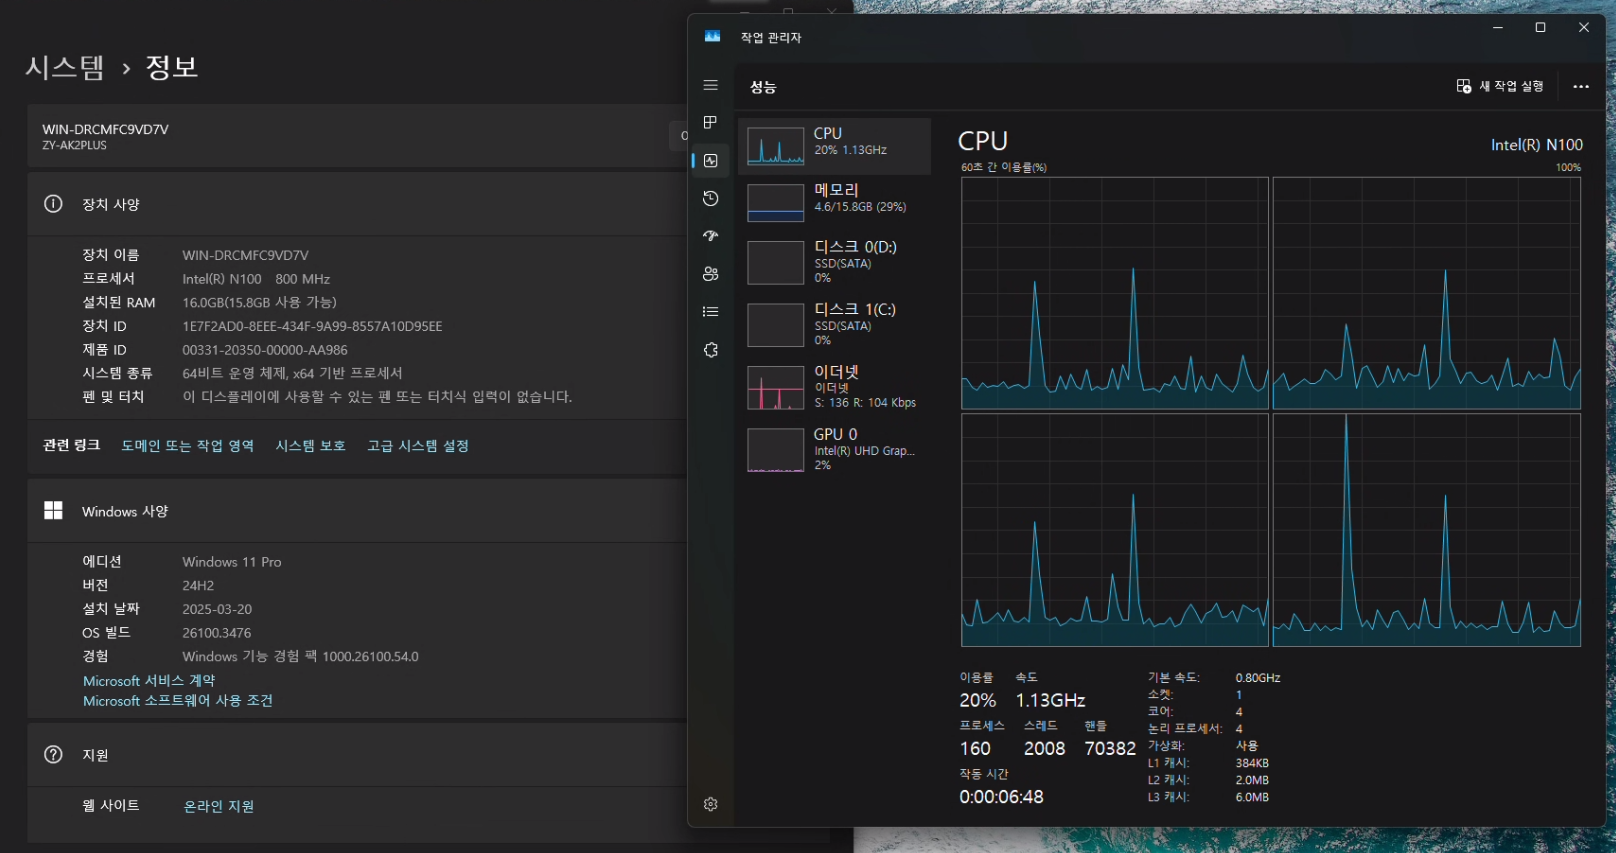Click the threads count 2008
This screenshot has height=853, width=1616.
click(1045, 748)
